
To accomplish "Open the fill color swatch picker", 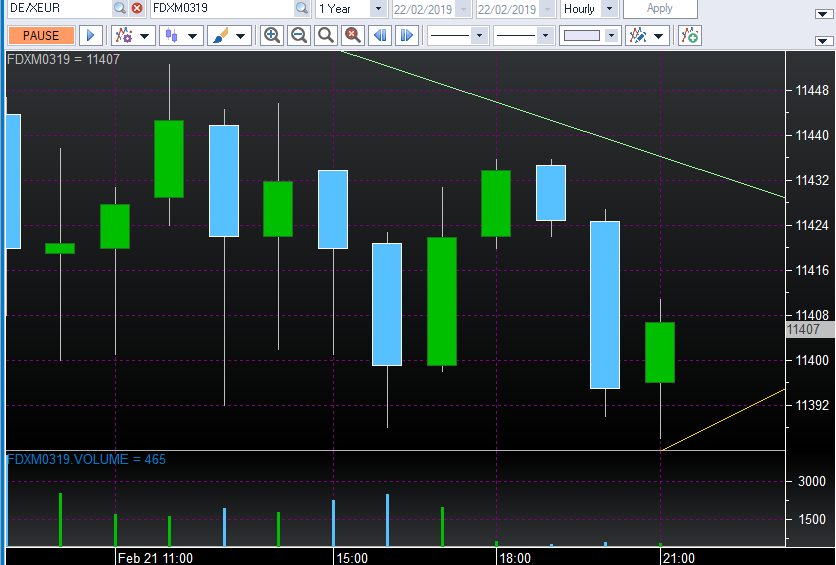I will point(589,36).
